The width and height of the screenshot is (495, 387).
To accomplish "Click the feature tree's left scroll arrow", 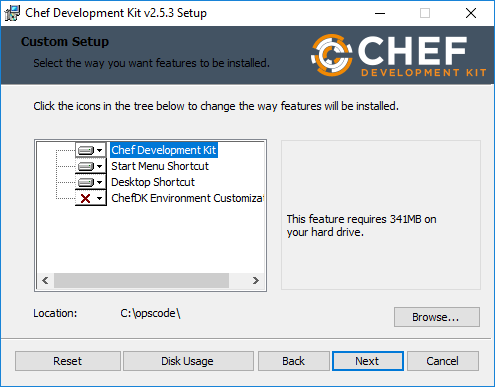I will pos(45,280).
